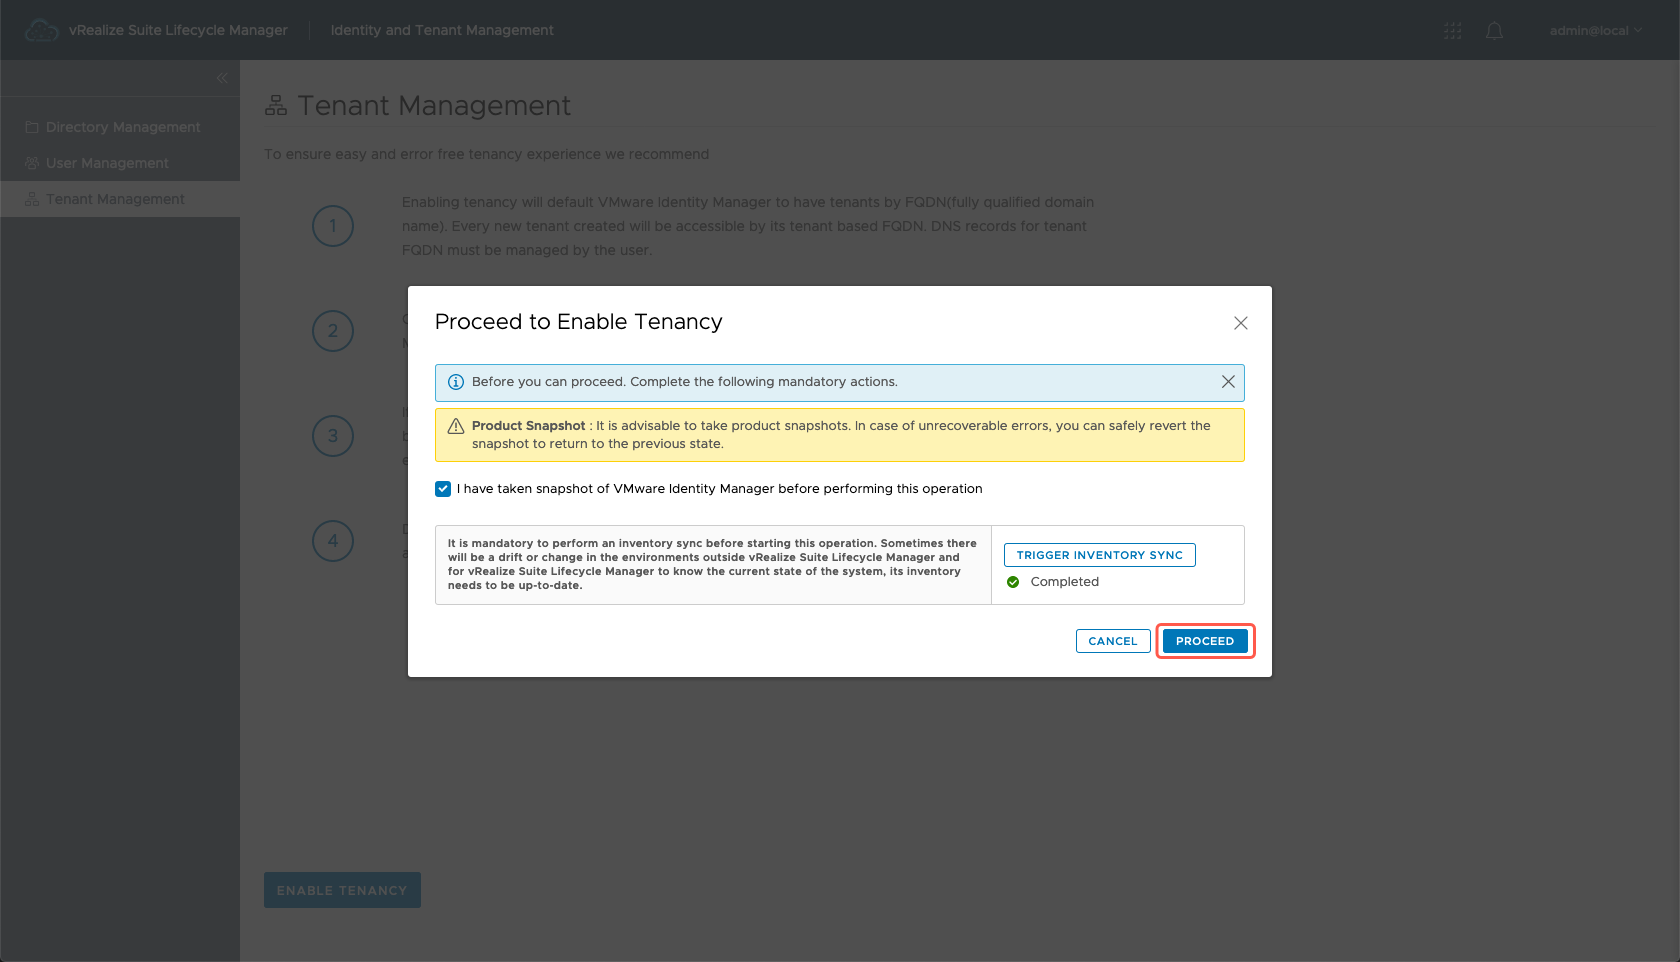Cancel the enable tenancy dialog
Image resolution: width=1680 pixels, height=962 pixels.
[x=1112, y=641]
